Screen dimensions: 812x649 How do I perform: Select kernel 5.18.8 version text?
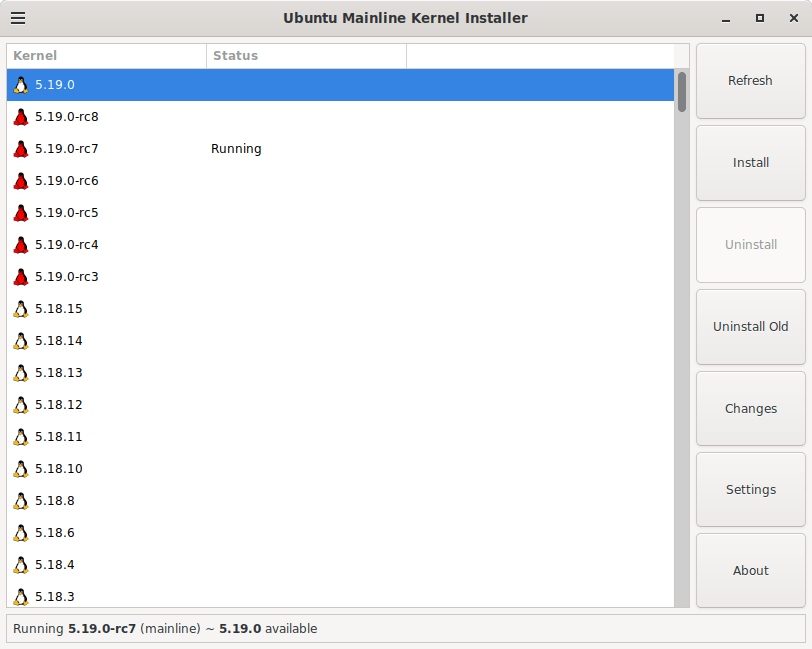tap(55, 501)
